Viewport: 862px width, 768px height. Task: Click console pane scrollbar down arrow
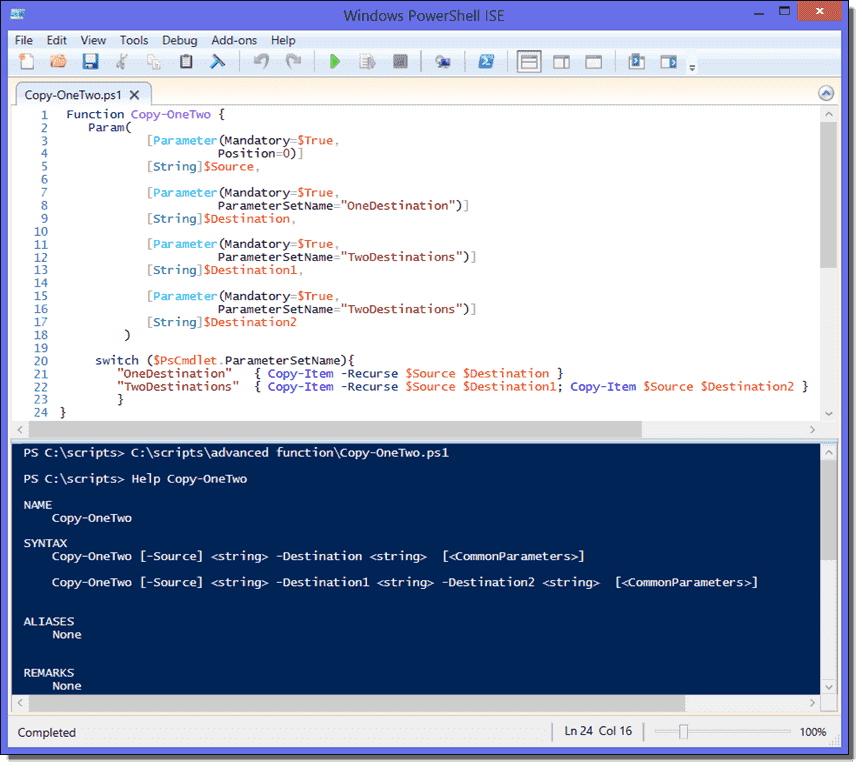point(828,687)
